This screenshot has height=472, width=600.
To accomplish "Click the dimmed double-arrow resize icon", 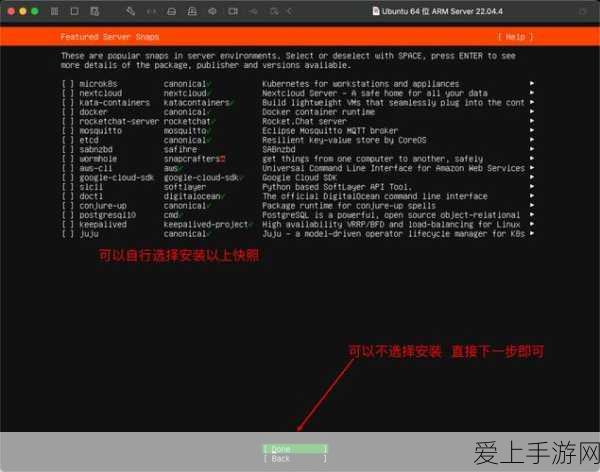I will pyautogui.click(x=151, y=11).
